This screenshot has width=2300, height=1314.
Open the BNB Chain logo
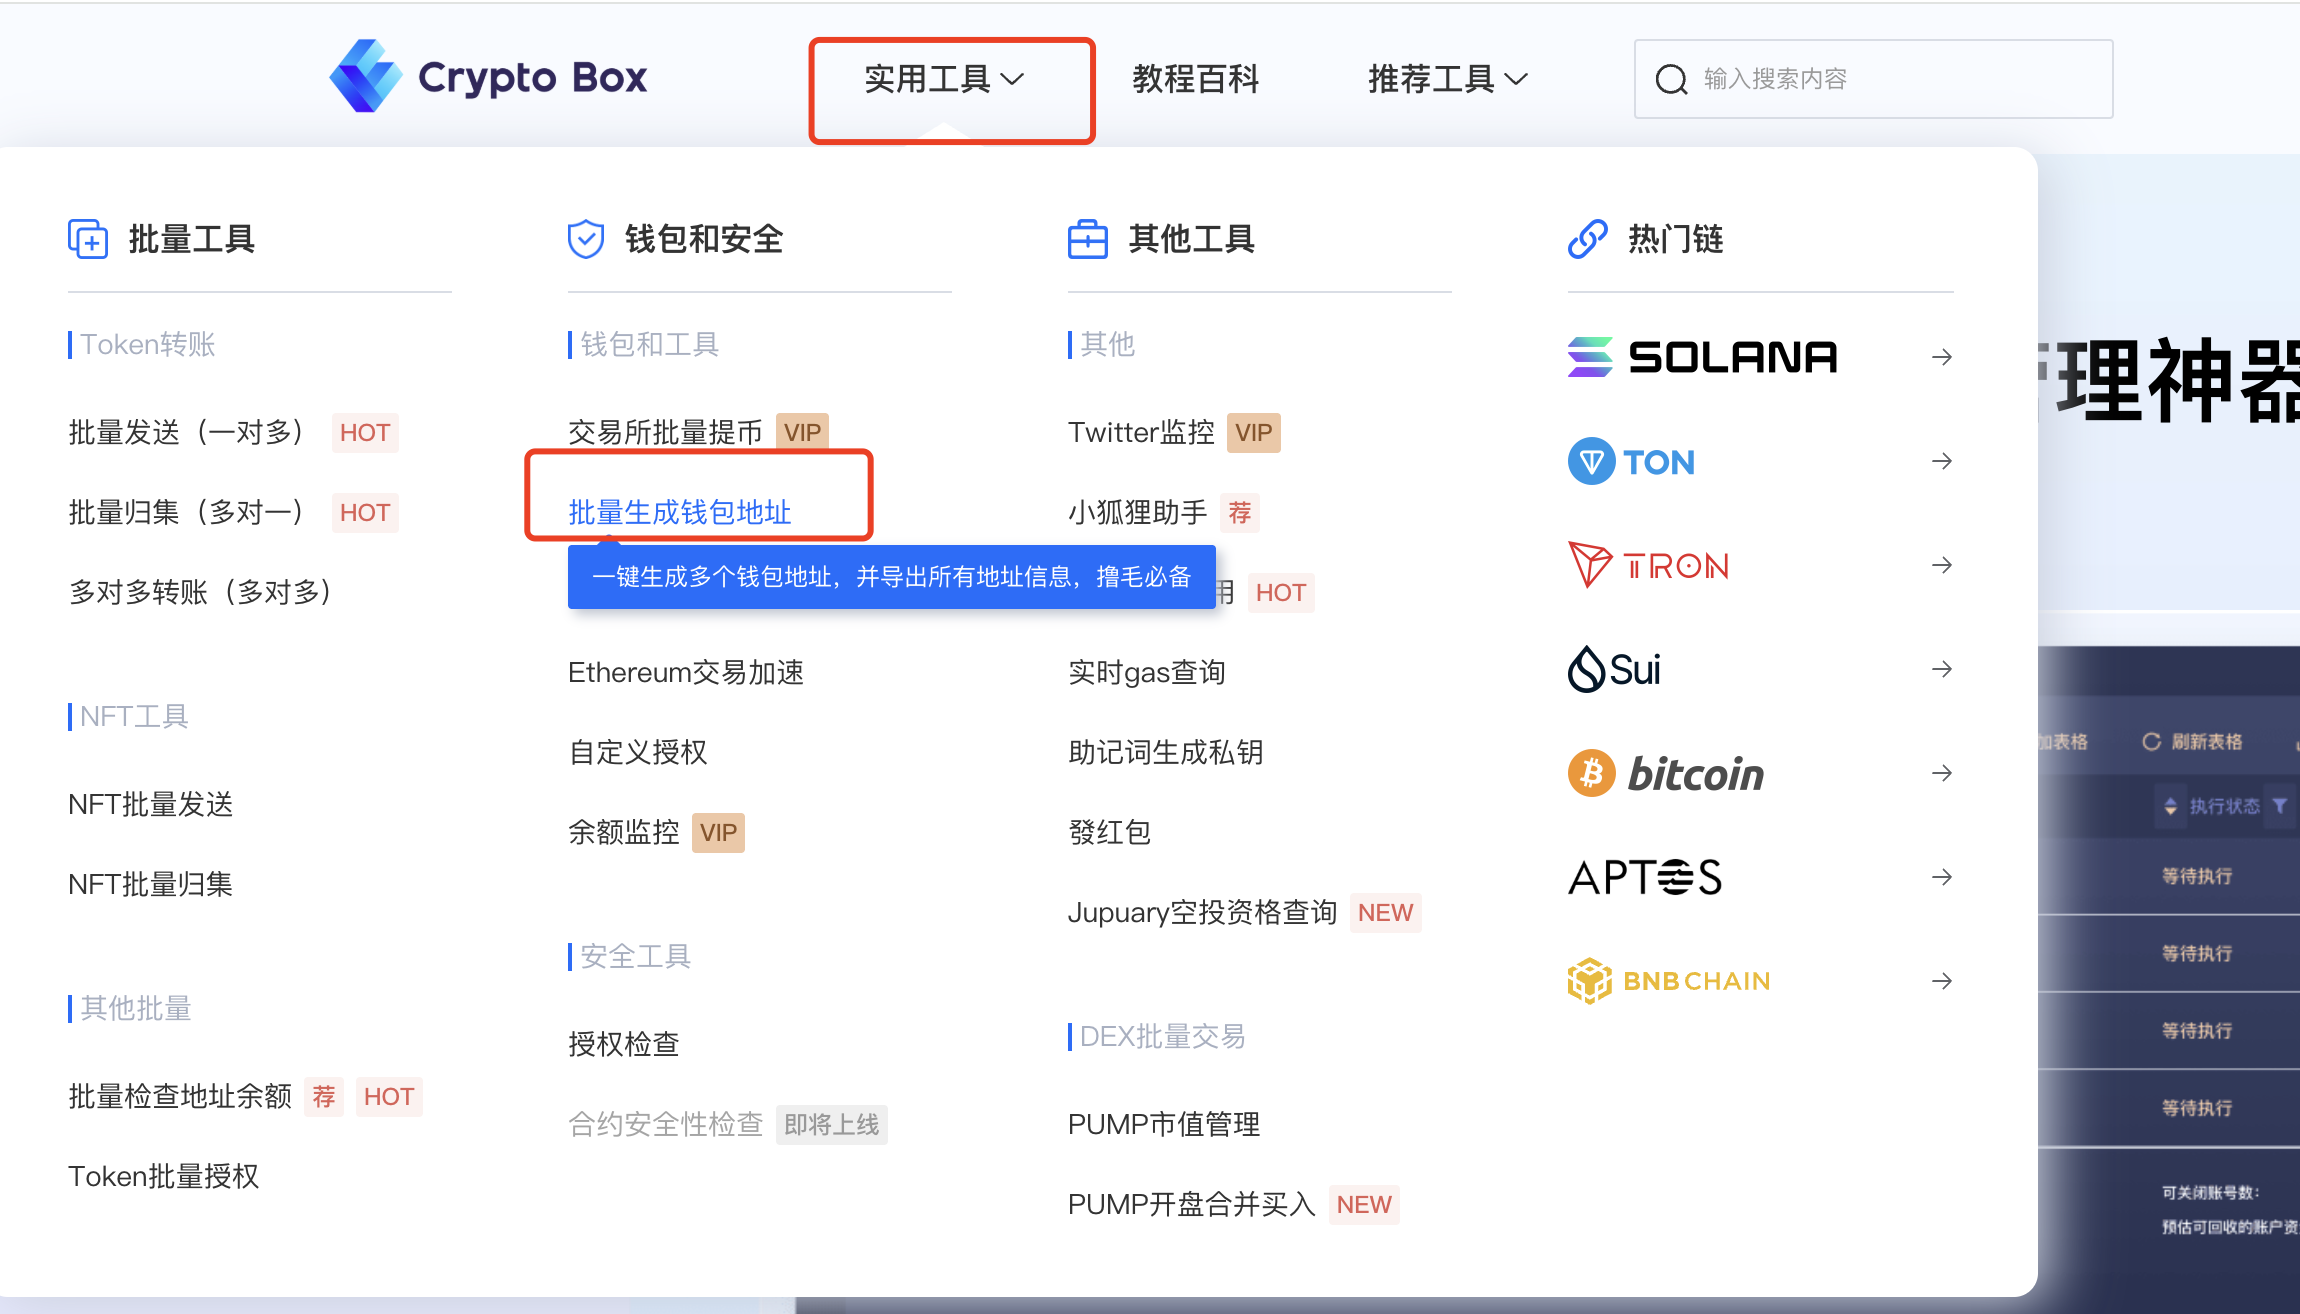(1669, 981)
